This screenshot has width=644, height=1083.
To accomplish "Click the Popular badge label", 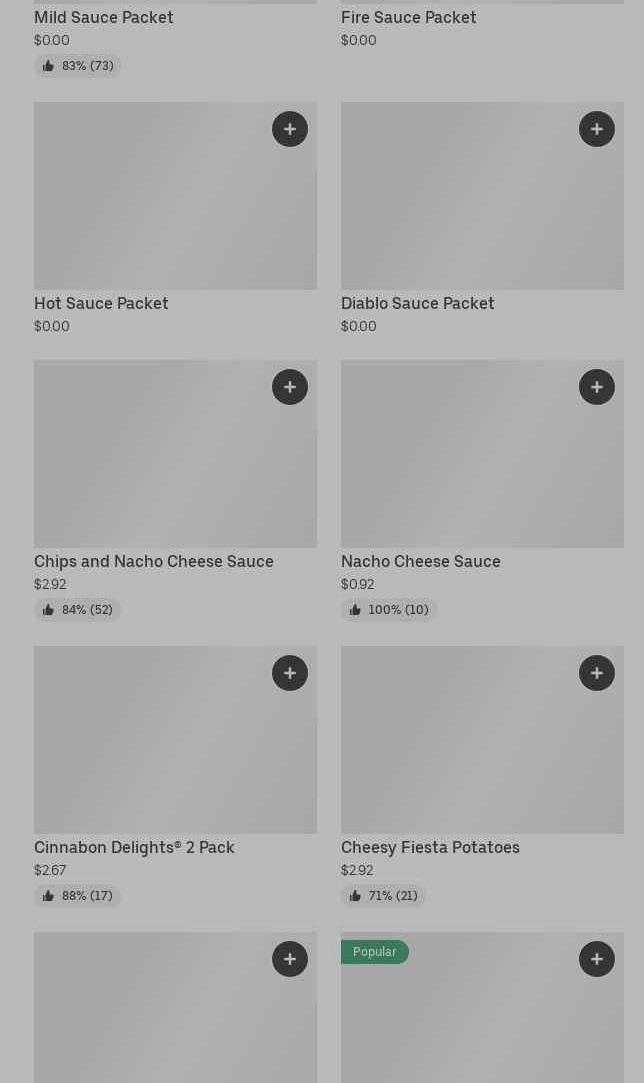I will coord(374,952).
